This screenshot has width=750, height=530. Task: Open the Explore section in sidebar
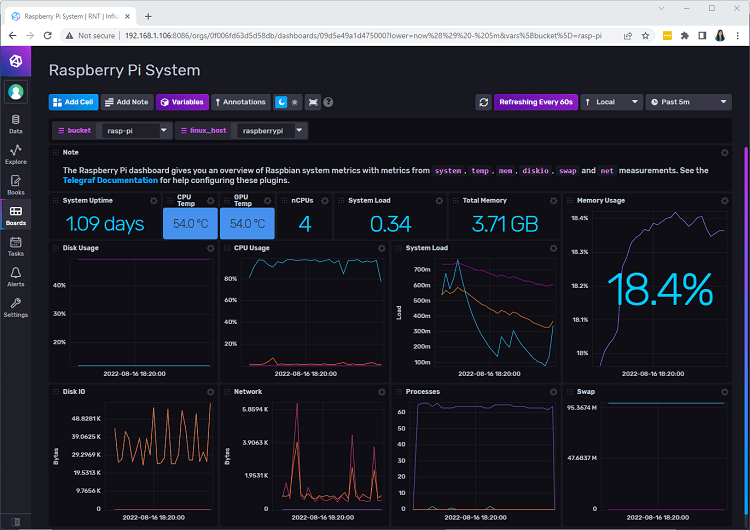click(x=15, y=154)
